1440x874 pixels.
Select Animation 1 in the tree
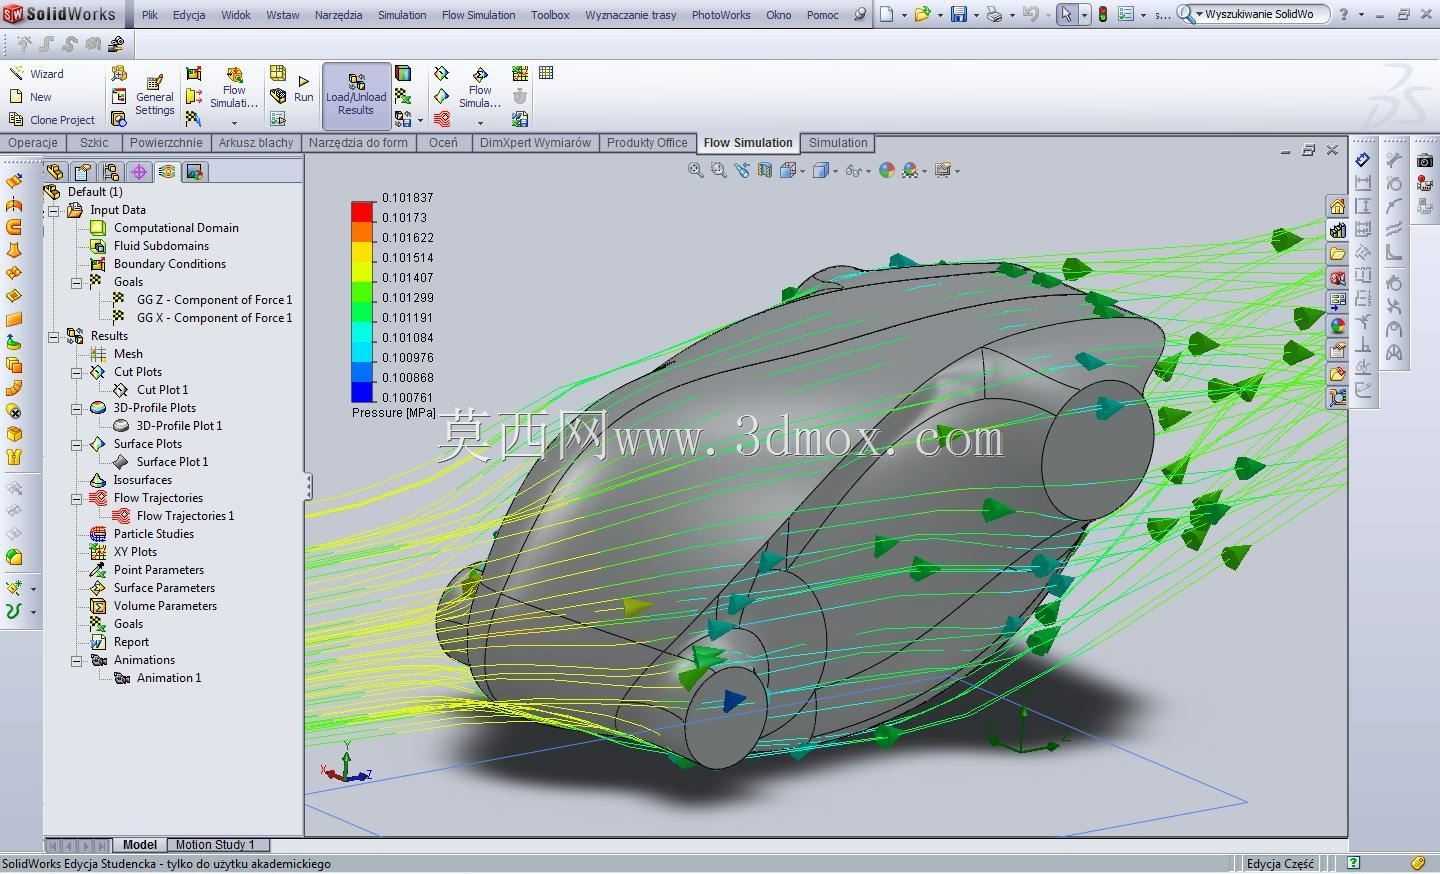[169, 678]
